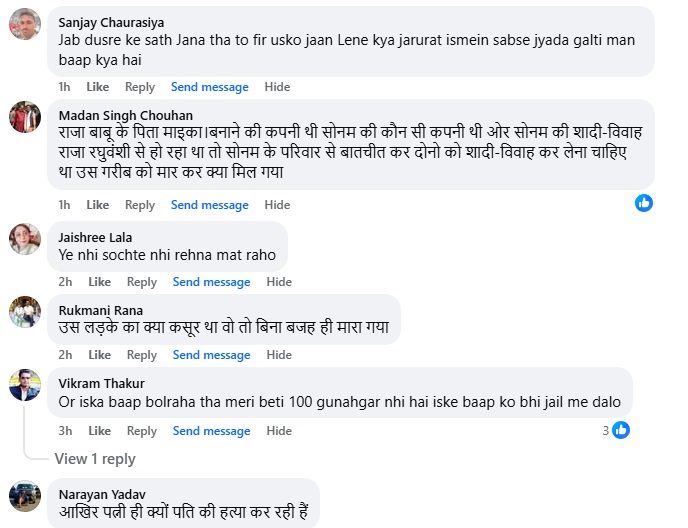The height and width of the screenshot is (528, 688).
Task: Click Narayan Yadav's avatar
Action: pyautogui.click(x=25, y=496)
